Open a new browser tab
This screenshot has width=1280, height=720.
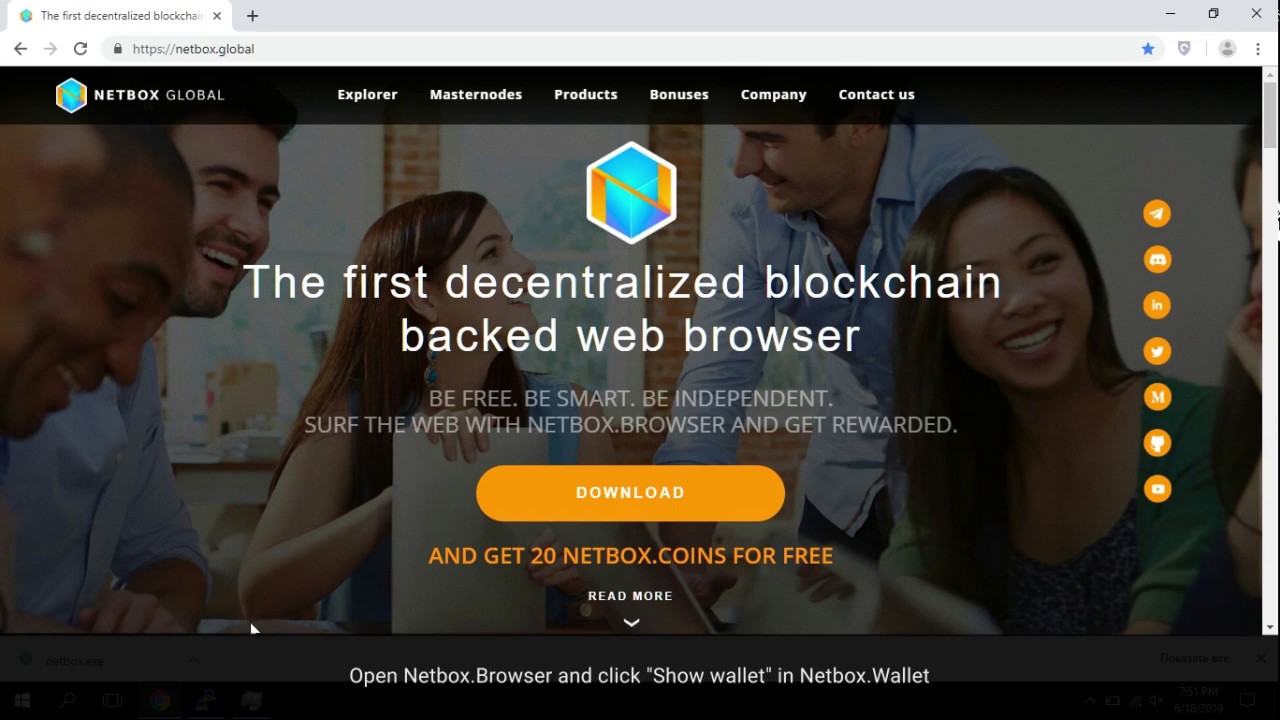(x=252, y=16)
